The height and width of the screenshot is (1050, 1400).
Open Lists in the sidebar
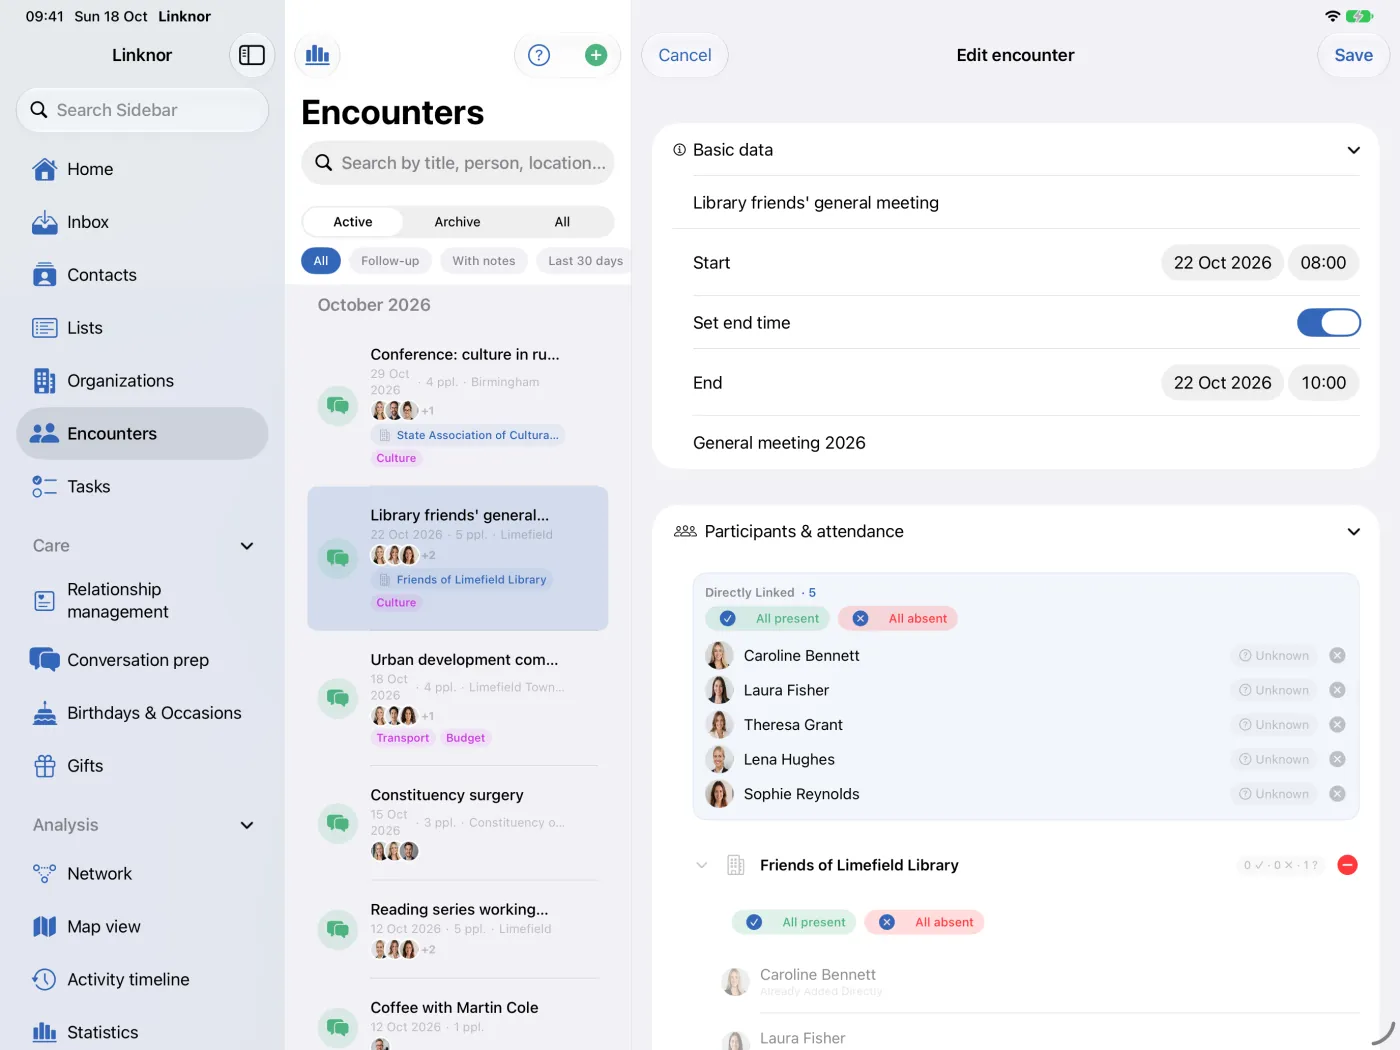142,328
